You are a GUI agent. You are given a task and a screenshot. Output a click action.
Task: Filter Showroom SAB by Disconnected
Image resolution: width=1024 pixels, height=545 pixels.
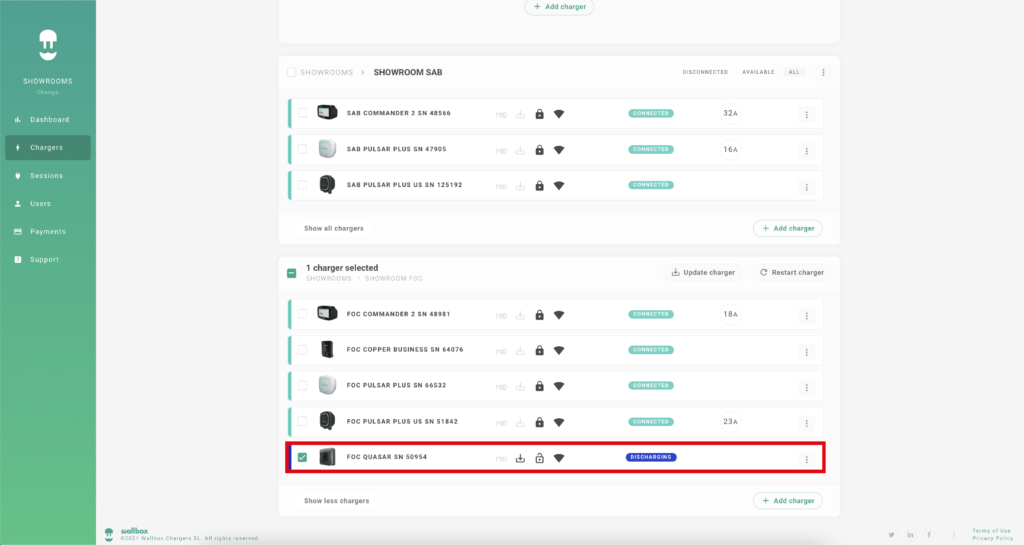tap(705, 72)
